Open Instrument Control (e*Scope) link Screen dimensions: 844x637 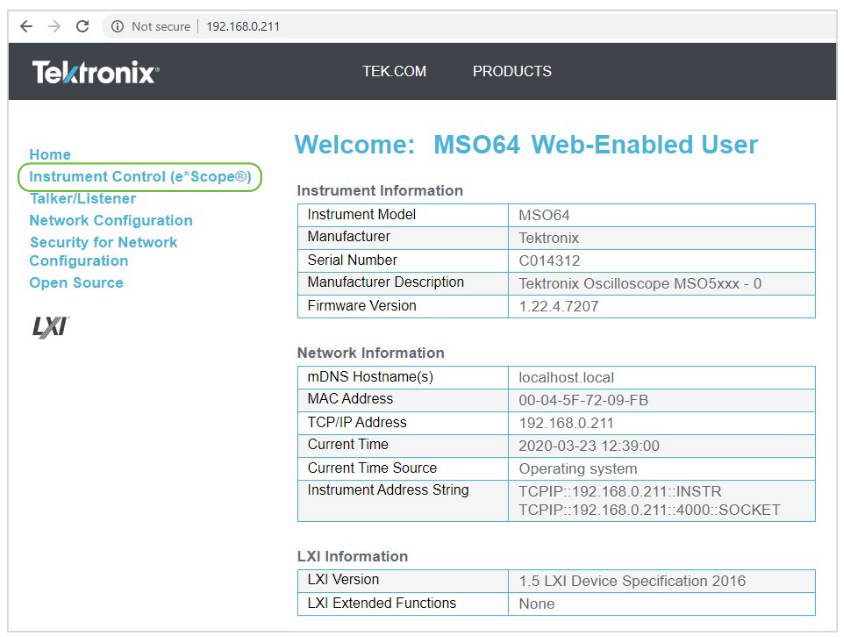point(140,177)
